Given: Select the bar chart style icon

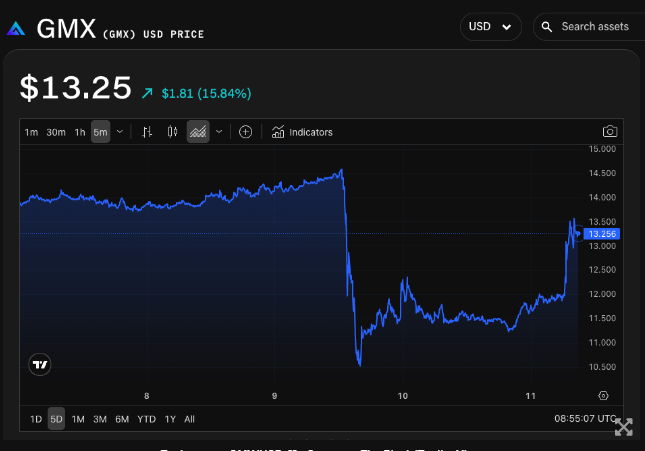Looking at the screenshot, I should (x=147, y=132).
